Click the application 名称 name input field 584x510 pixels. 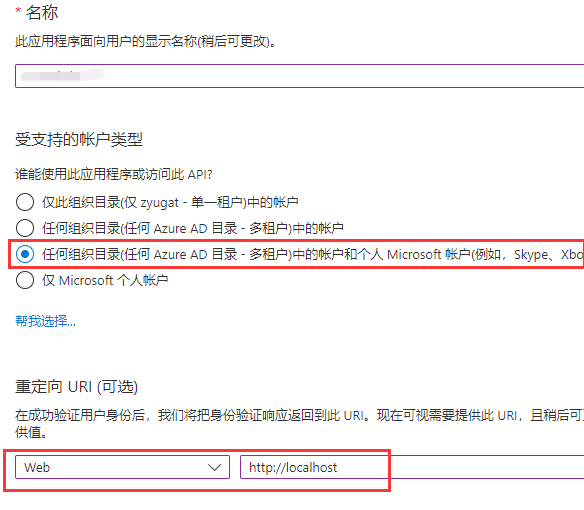click(299, 76)
